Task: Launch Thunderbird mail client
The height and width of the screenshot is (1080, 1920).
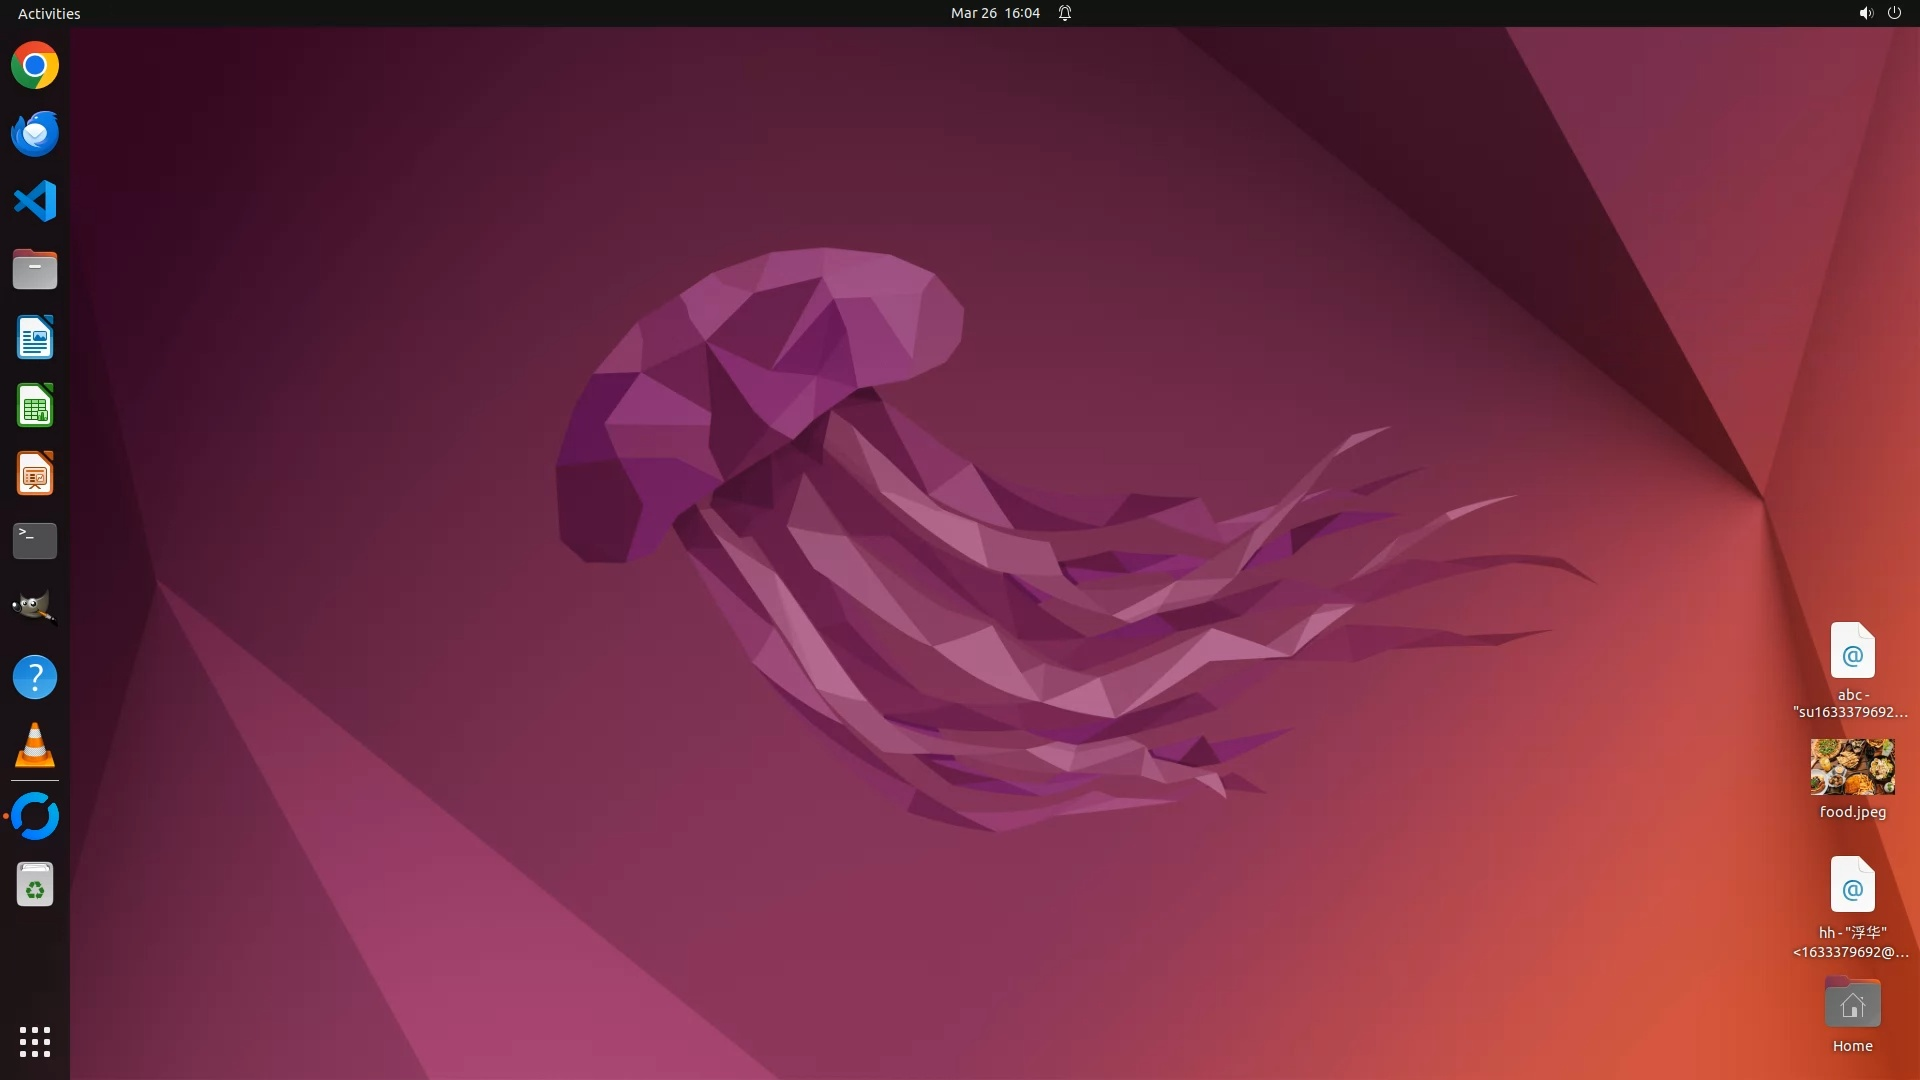Action: 35,133
